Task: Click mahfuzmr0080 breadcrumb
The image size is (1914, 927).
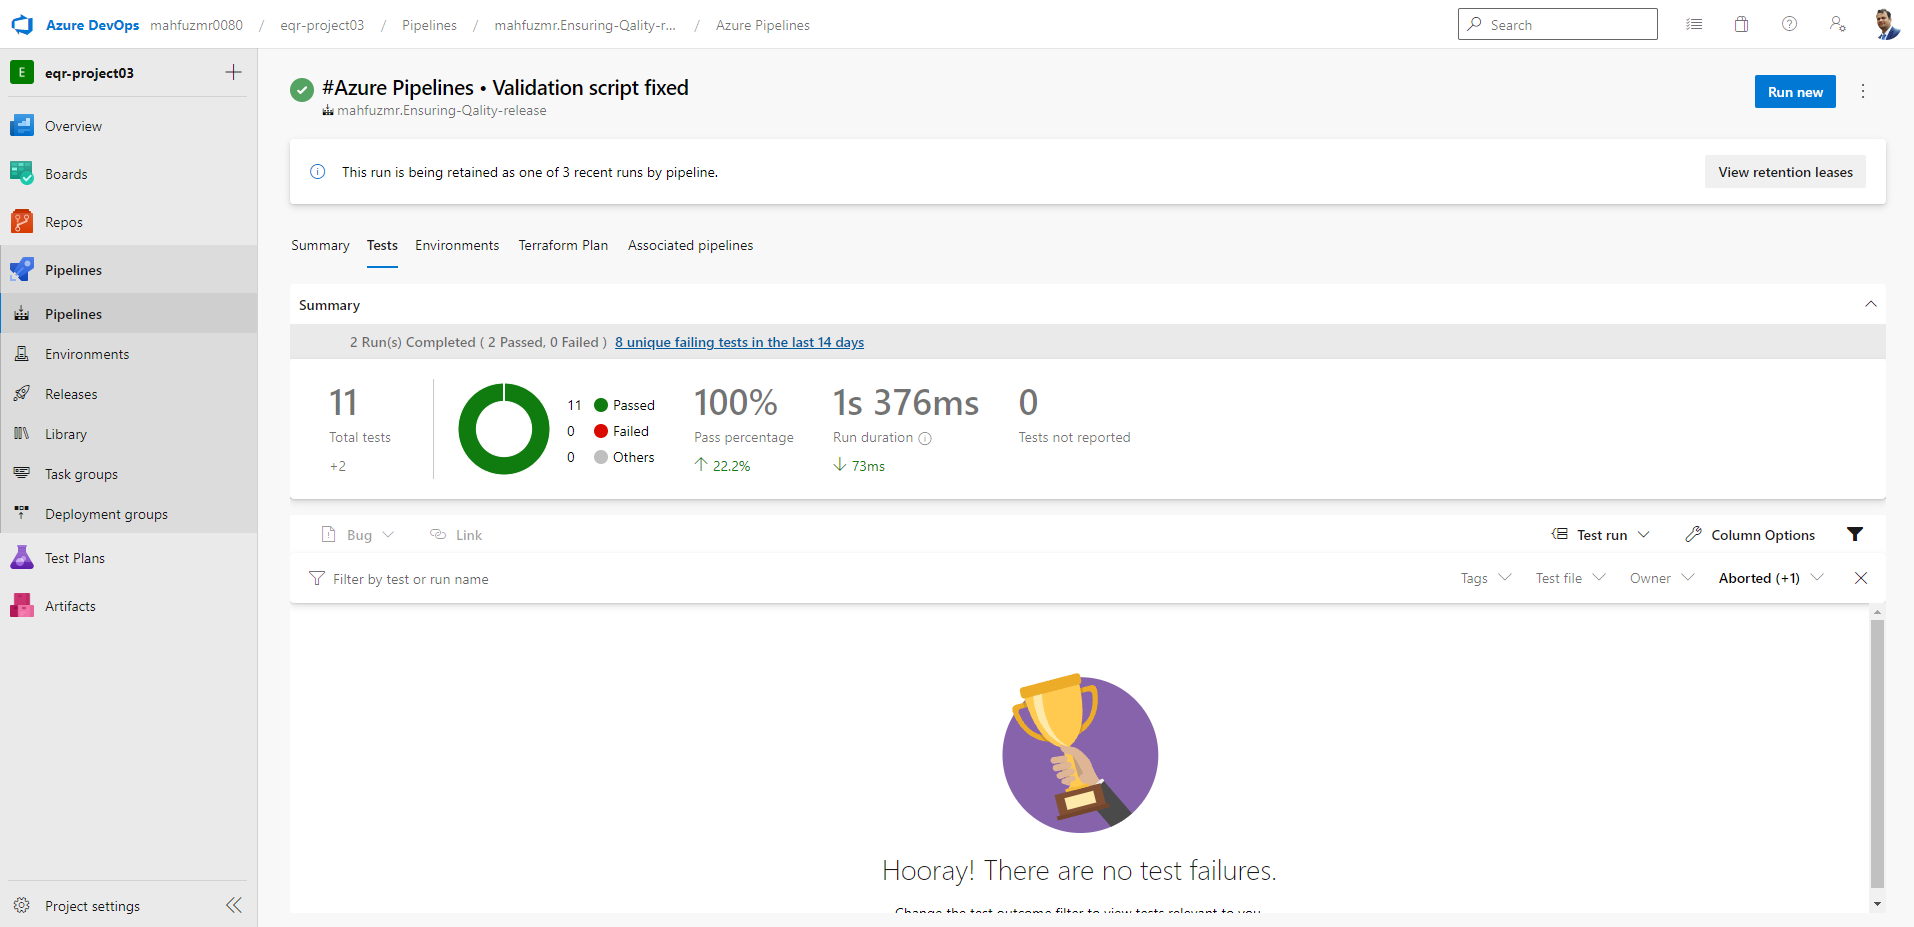Action: coord(196,25)
